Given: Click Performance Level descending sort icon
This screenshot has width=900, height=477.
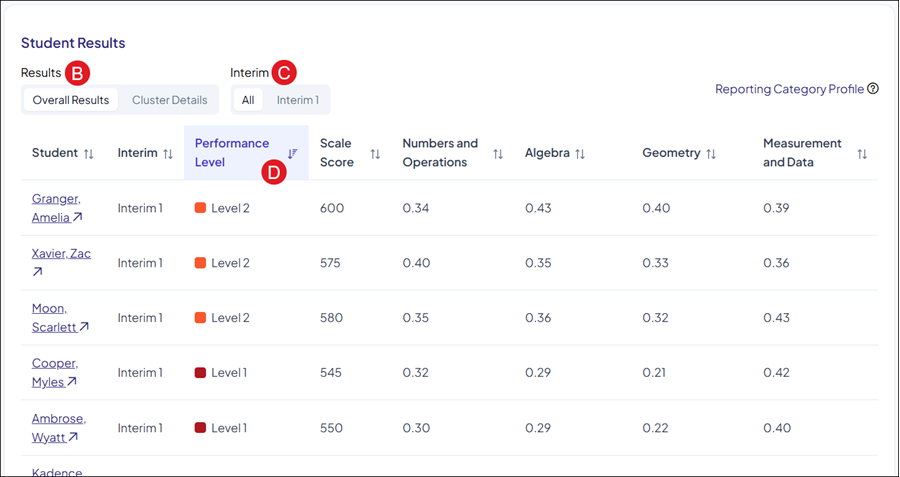Looking at the screenshot, I should pyautogui.click(x=292, y=153).
